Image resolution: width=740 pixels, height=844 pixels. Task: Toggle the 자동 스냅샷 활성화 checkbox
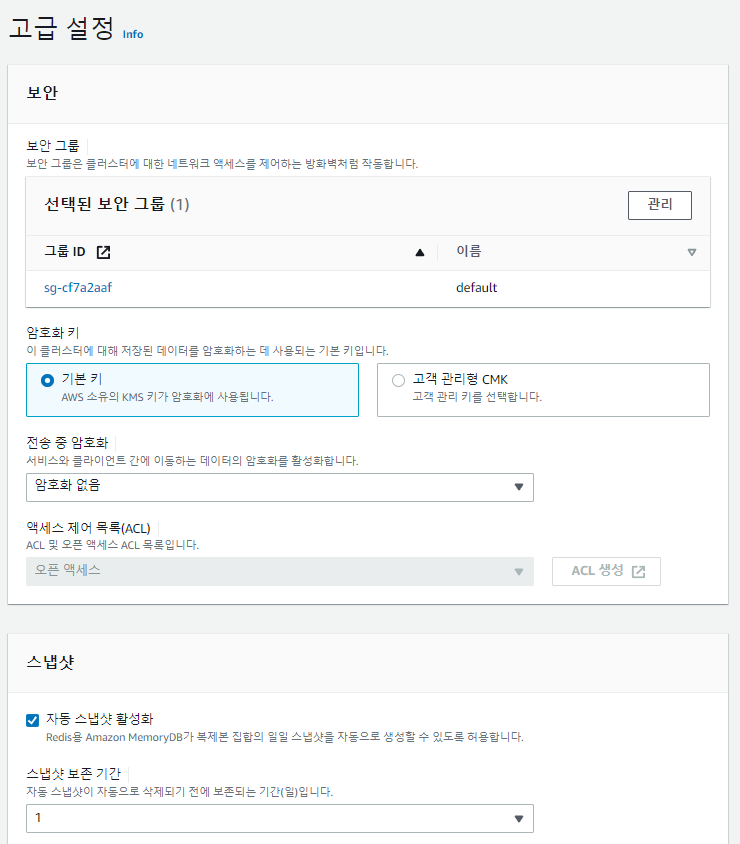(x=33, y=719)
